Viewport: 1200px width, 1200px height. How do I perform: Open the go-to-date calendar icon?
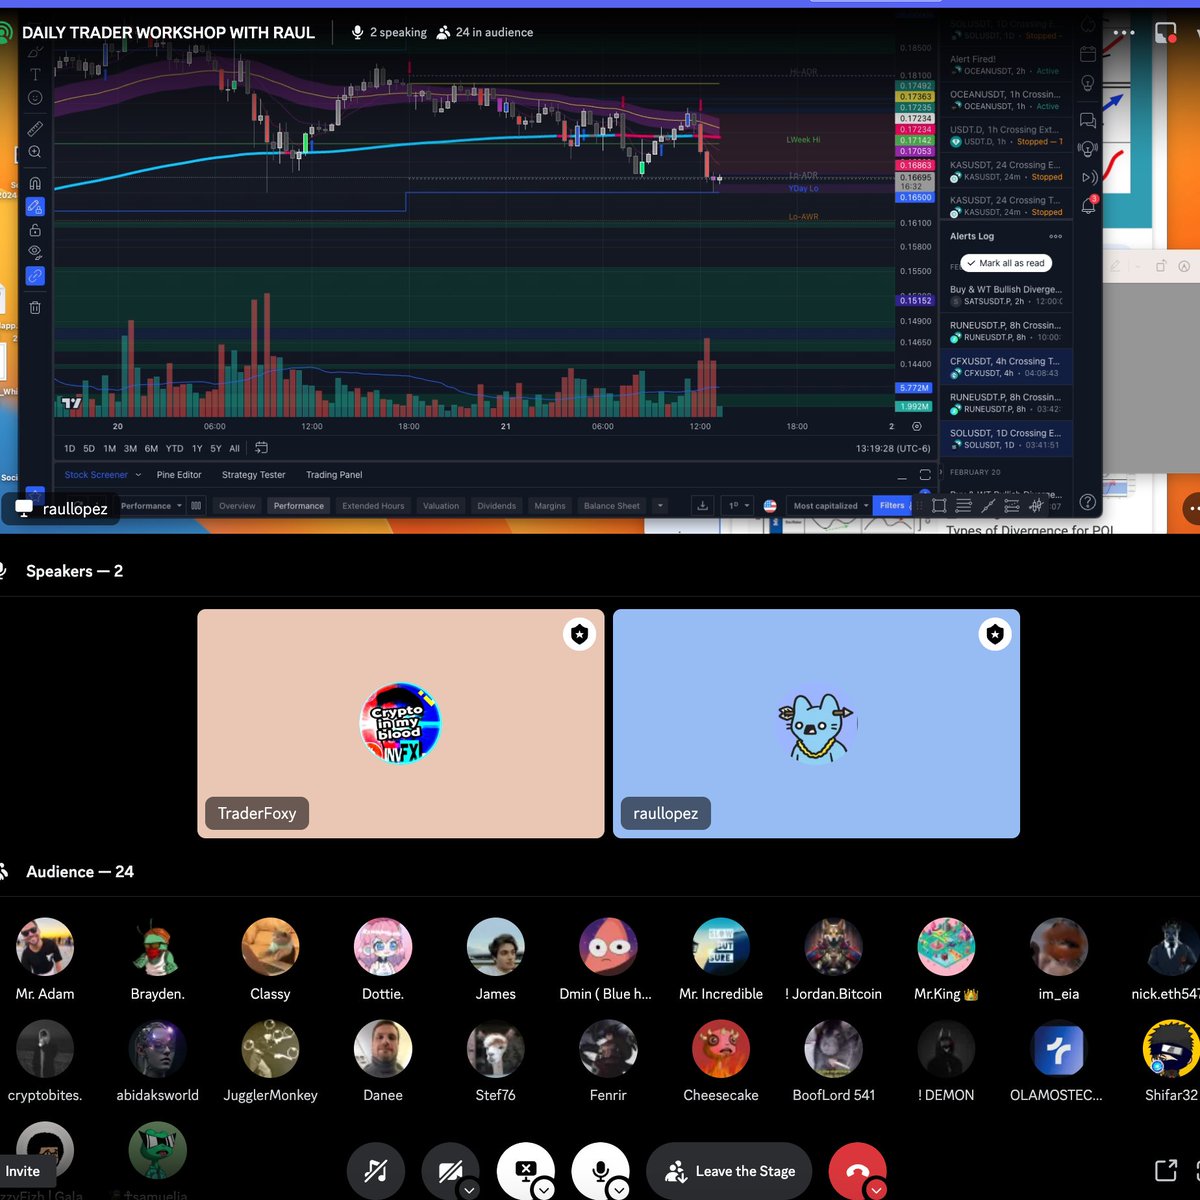point(261,448)
